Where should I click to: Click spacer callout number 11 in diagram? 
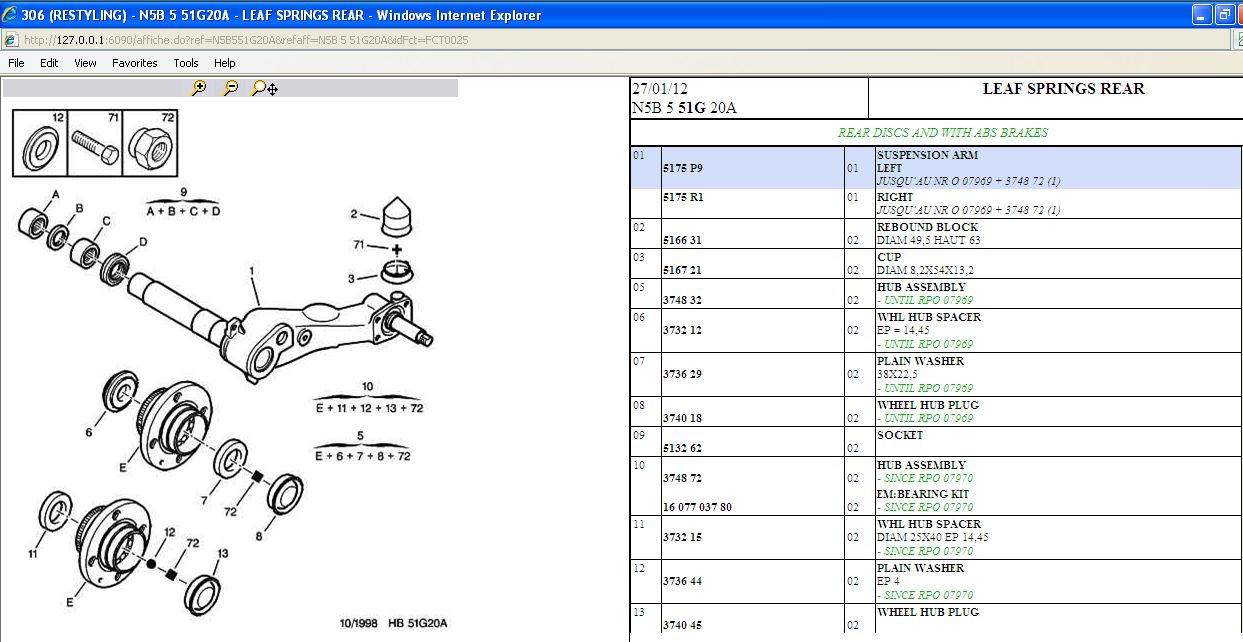point(34,553)
